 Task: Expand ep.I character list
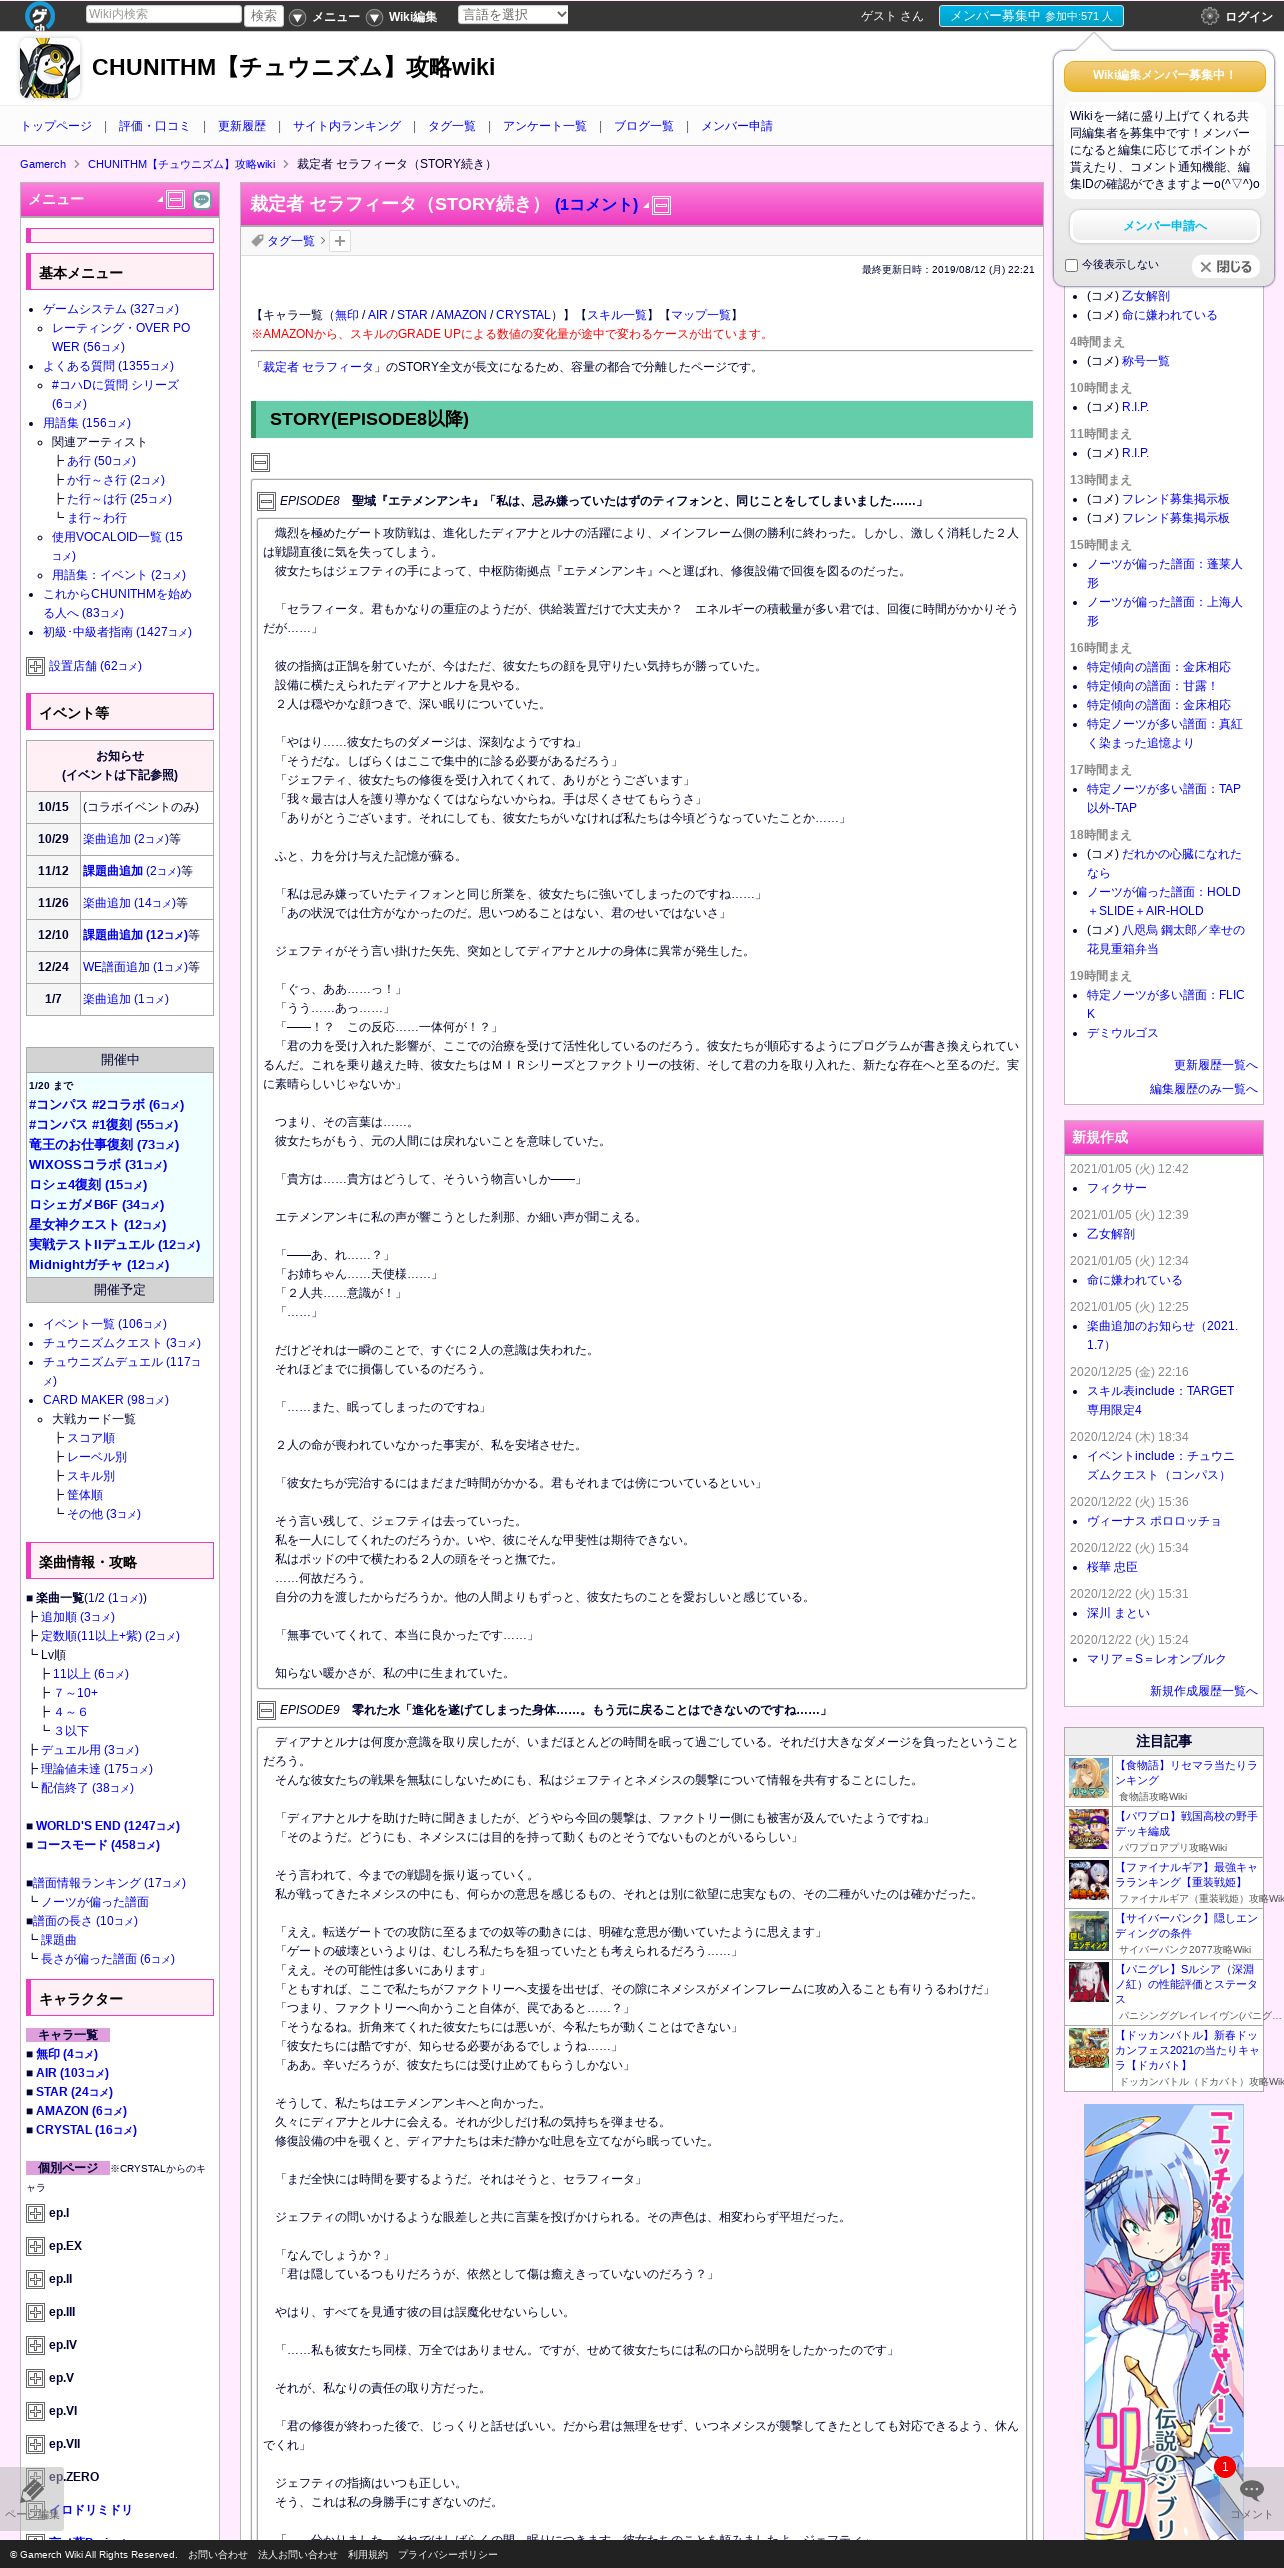[x=35, y=2213]
